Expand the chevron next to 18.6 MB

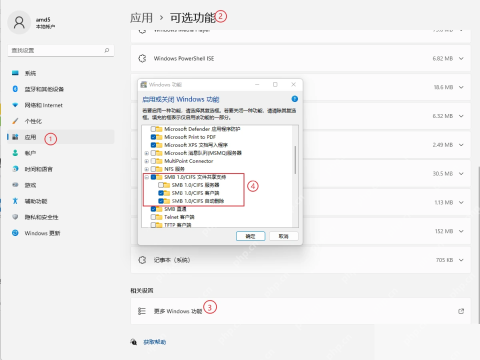[x=461, y=87]
